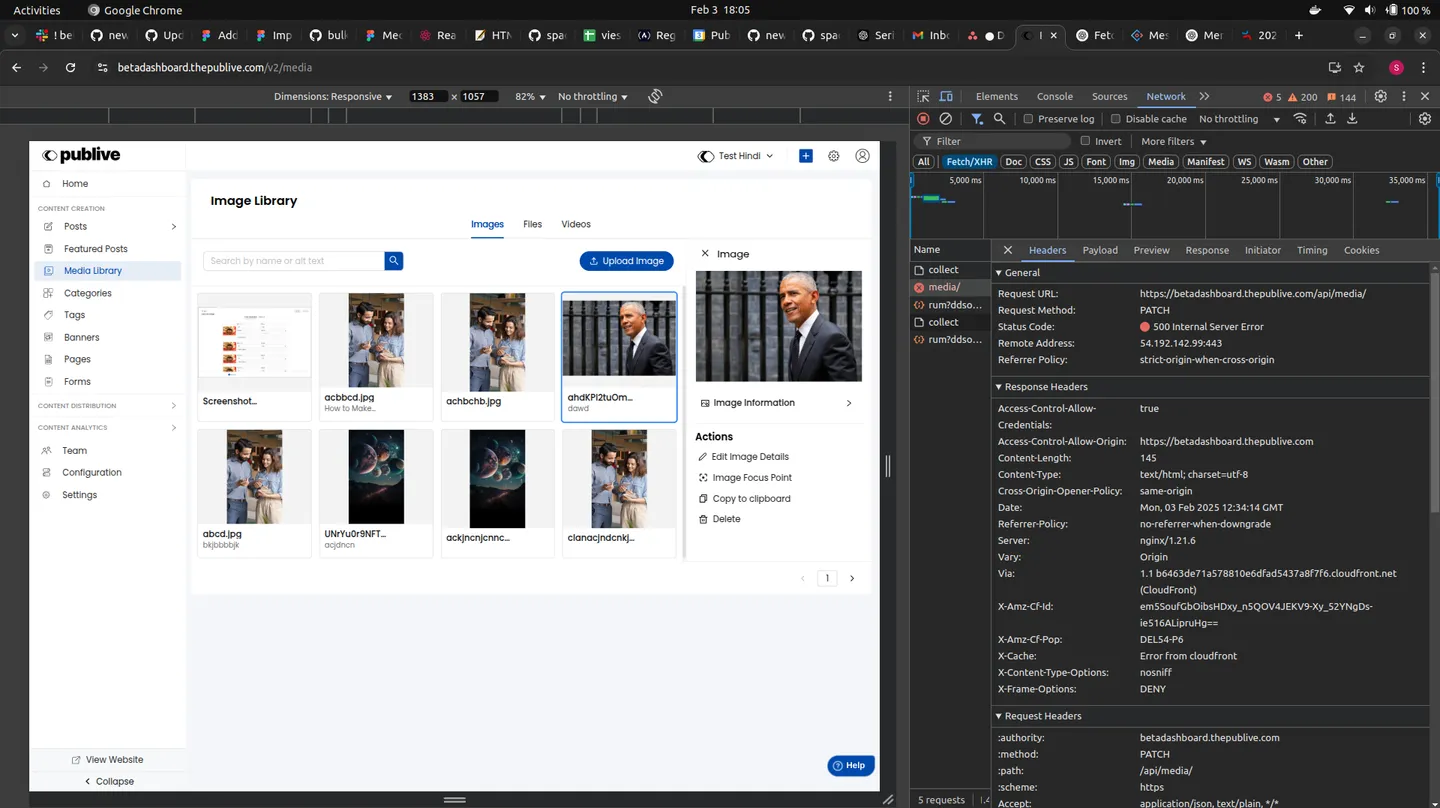1440x808 pixels.
Task: Open network search with the magnifier icon
Action: coord(999,119)
